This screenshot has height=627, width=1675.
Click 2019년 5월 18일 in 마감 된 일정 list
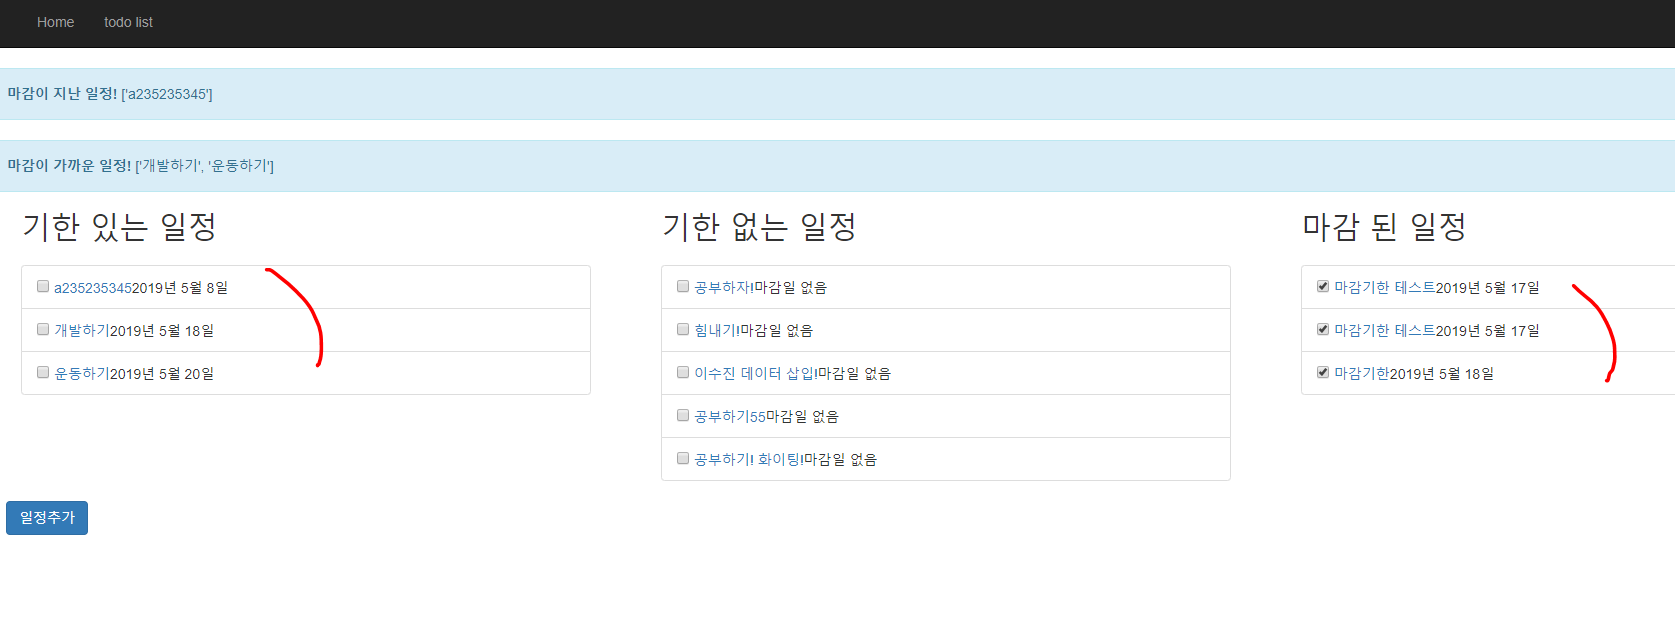[1442, 374]
